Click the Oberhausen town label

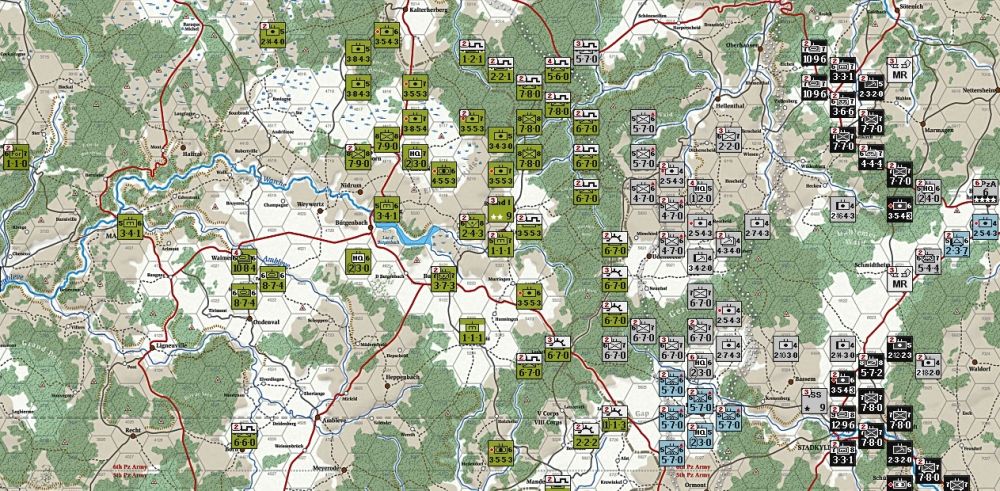click(x=743, y=45)
